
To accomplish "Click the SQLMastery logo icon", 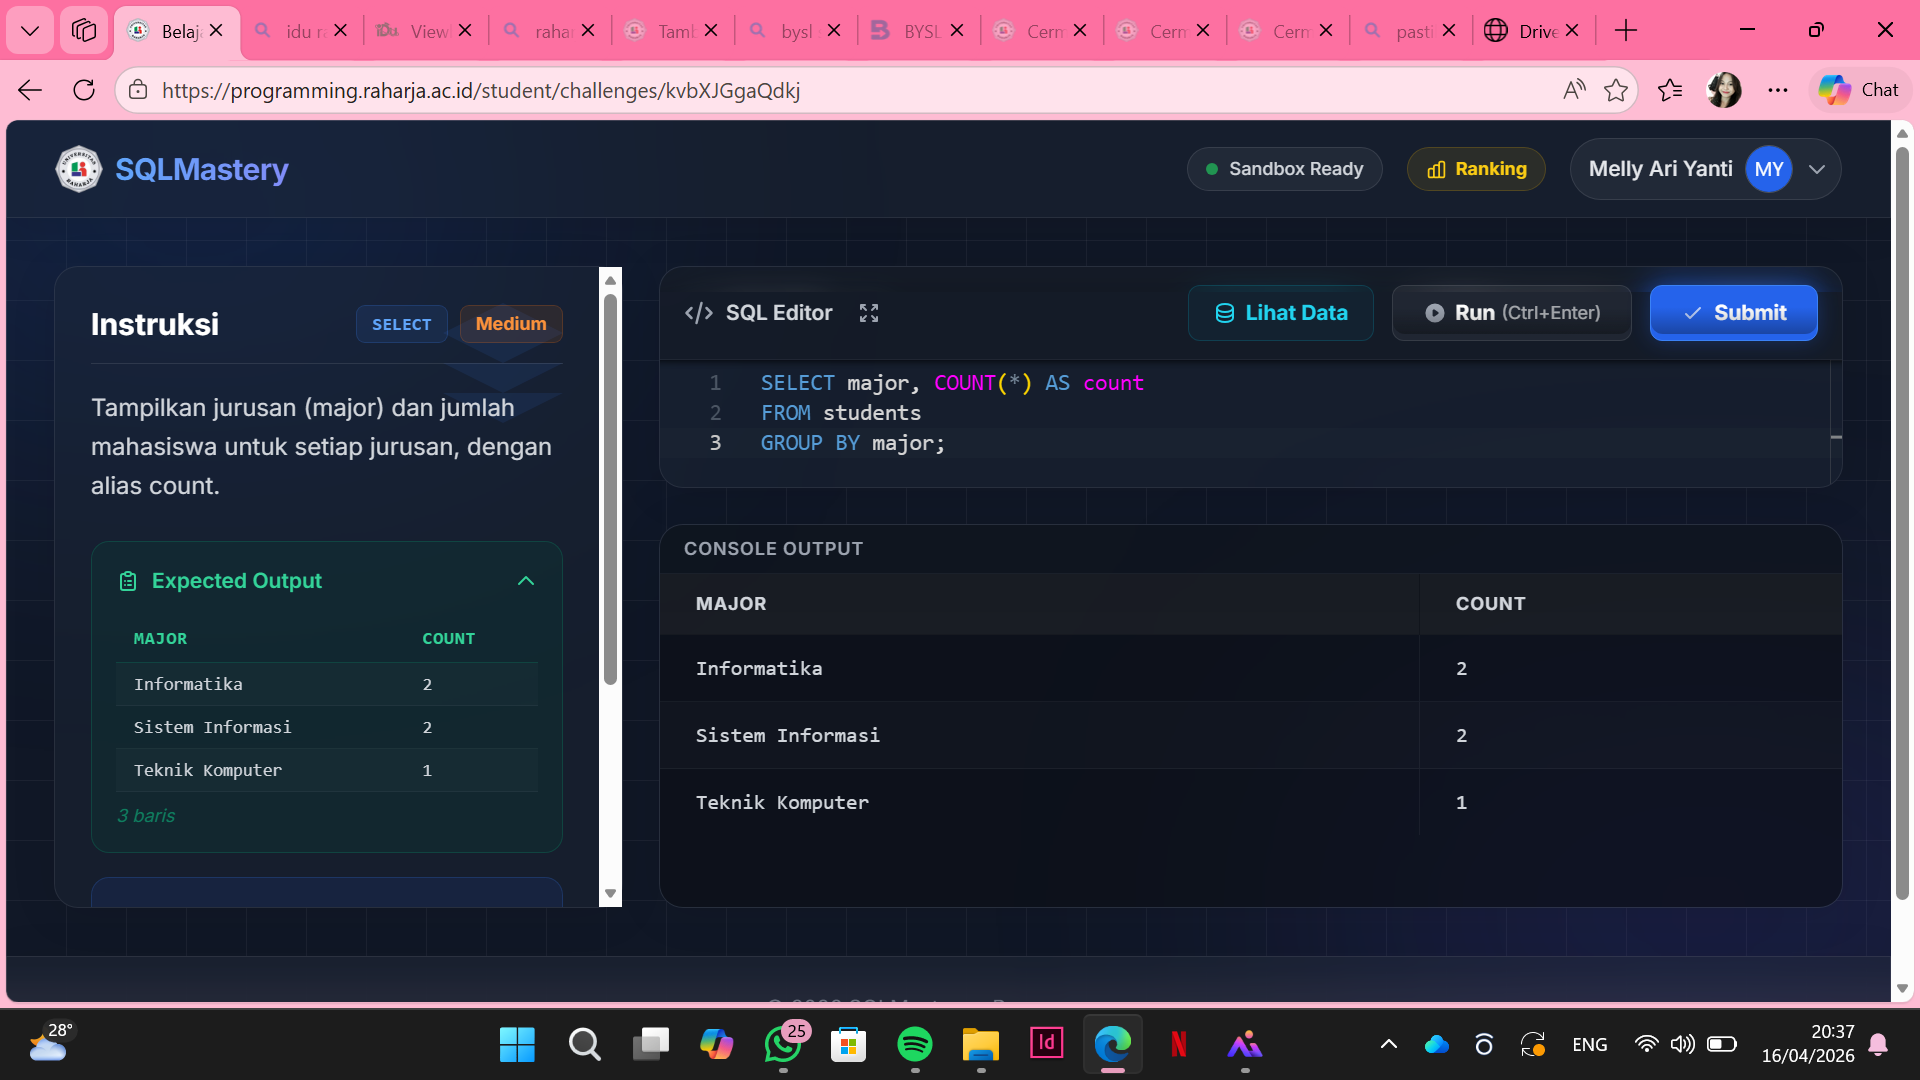I will 78,169.
